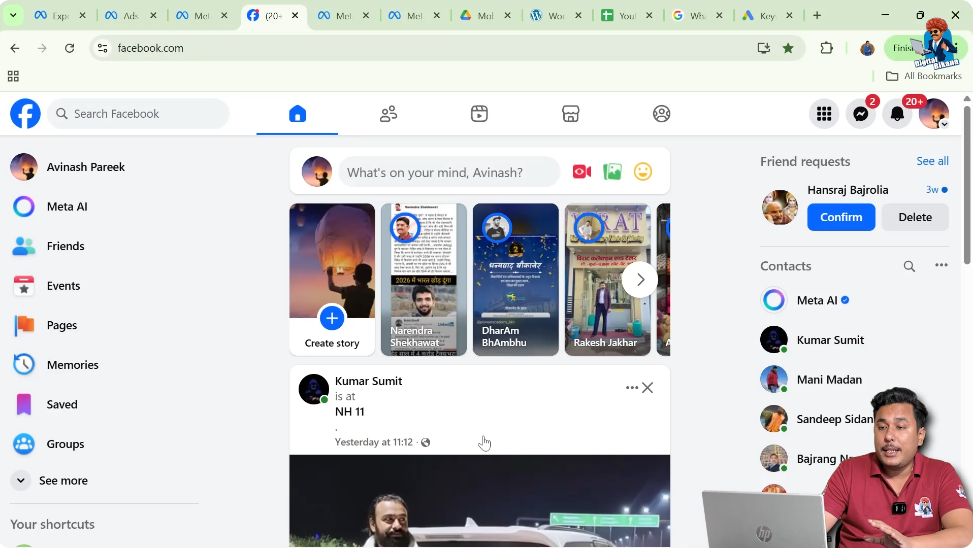Viewport: 976px width, 549px height.
Task: Click the Create story card
Action: point(332,279)
